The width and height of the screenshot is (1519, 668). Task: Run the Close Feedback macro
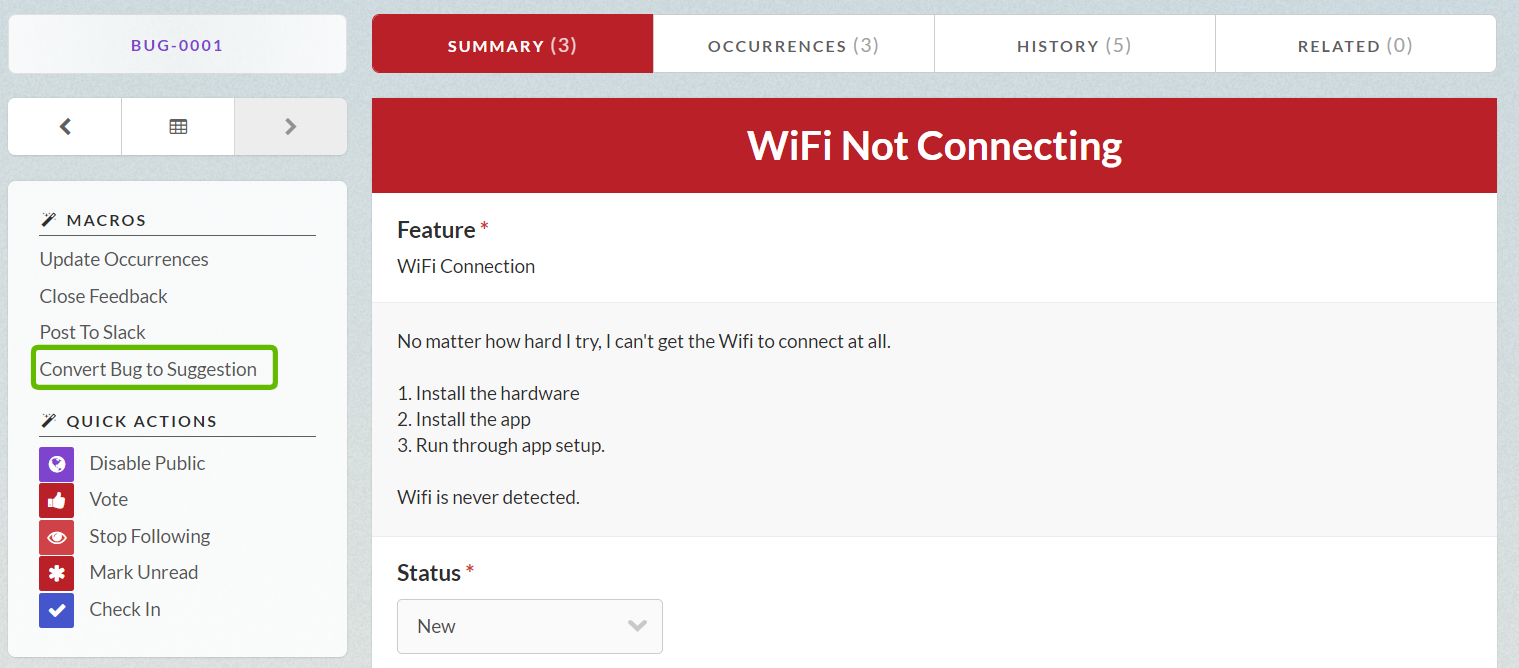(x=104, y=296)
